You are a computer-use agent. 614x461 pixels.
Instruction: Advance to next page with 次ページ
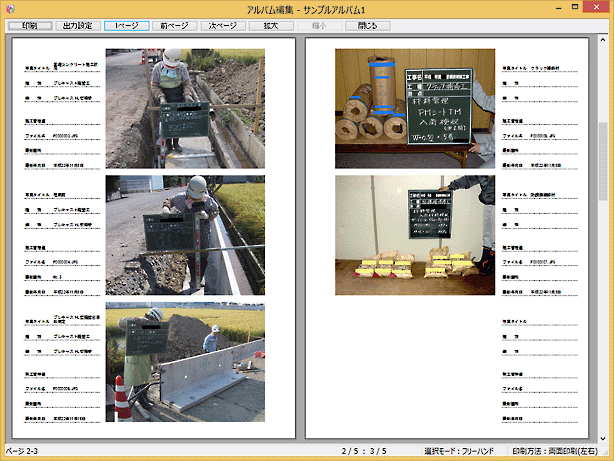pos(225,25)
